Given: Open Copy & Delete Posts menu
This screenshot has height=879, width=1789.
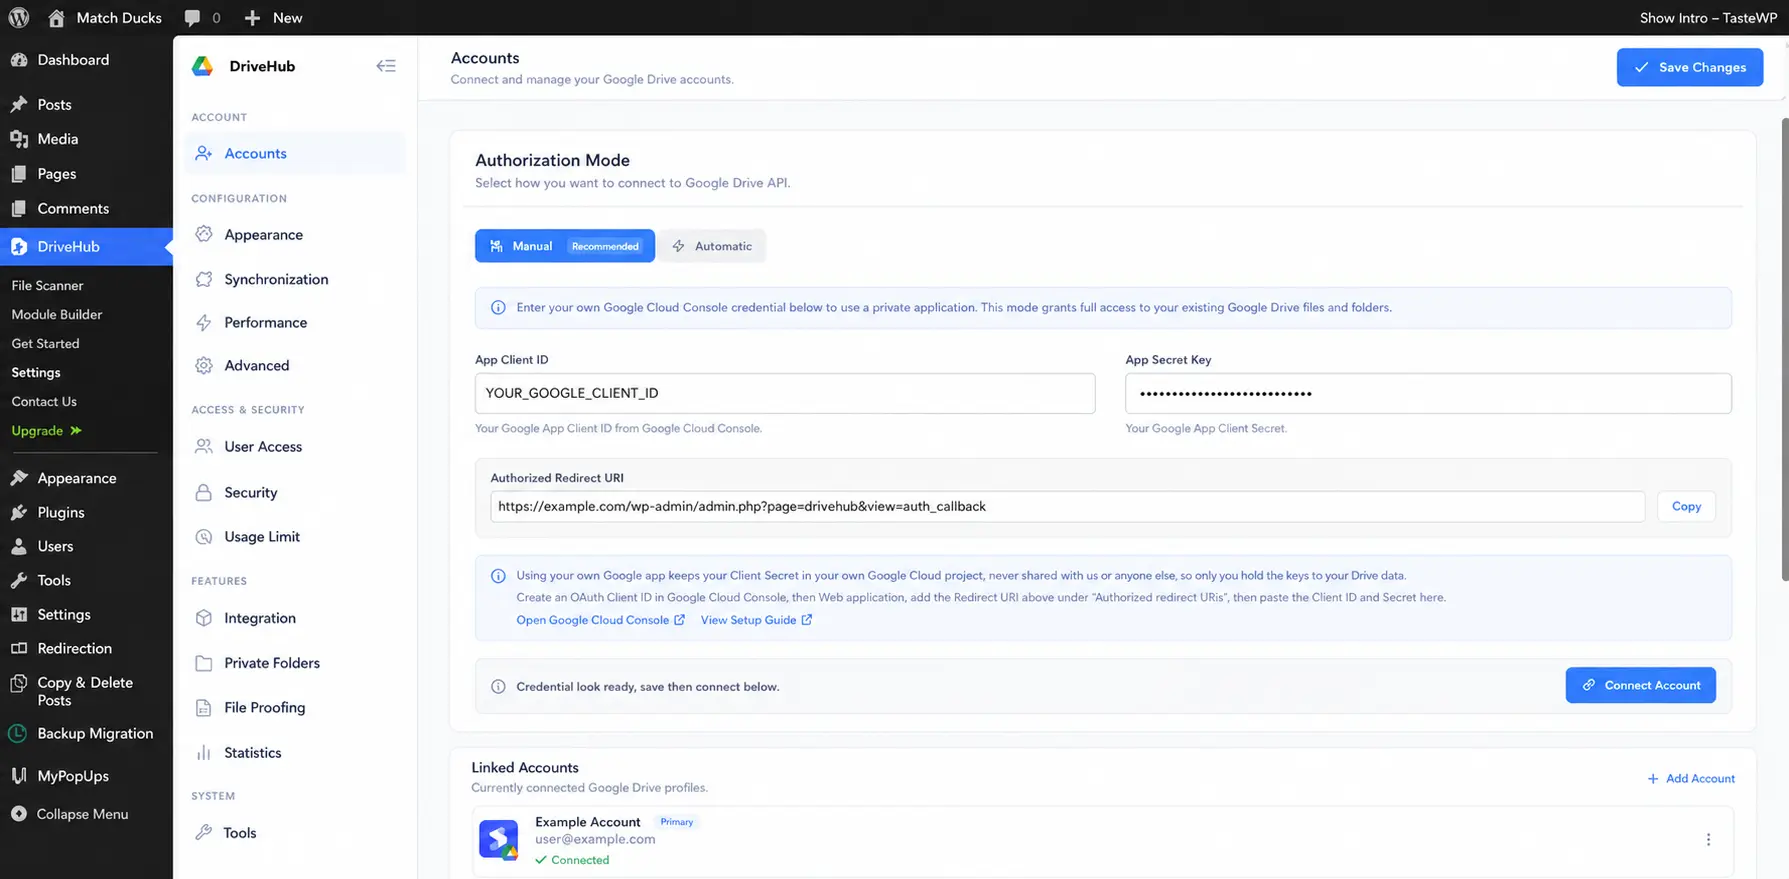Looking at the screenshot, I should [x=86, y=691].
